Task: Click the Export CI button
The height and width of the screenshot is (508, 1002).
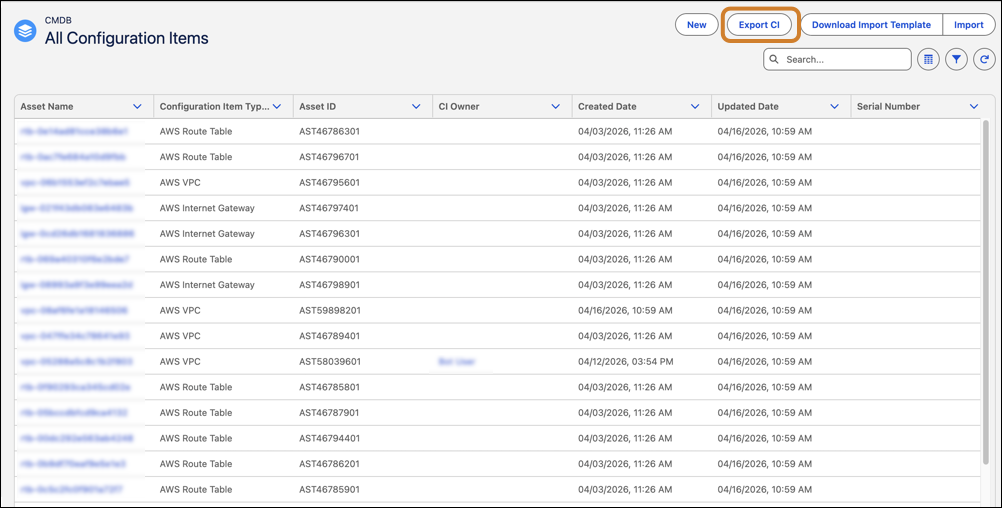Action: [759, 25]
